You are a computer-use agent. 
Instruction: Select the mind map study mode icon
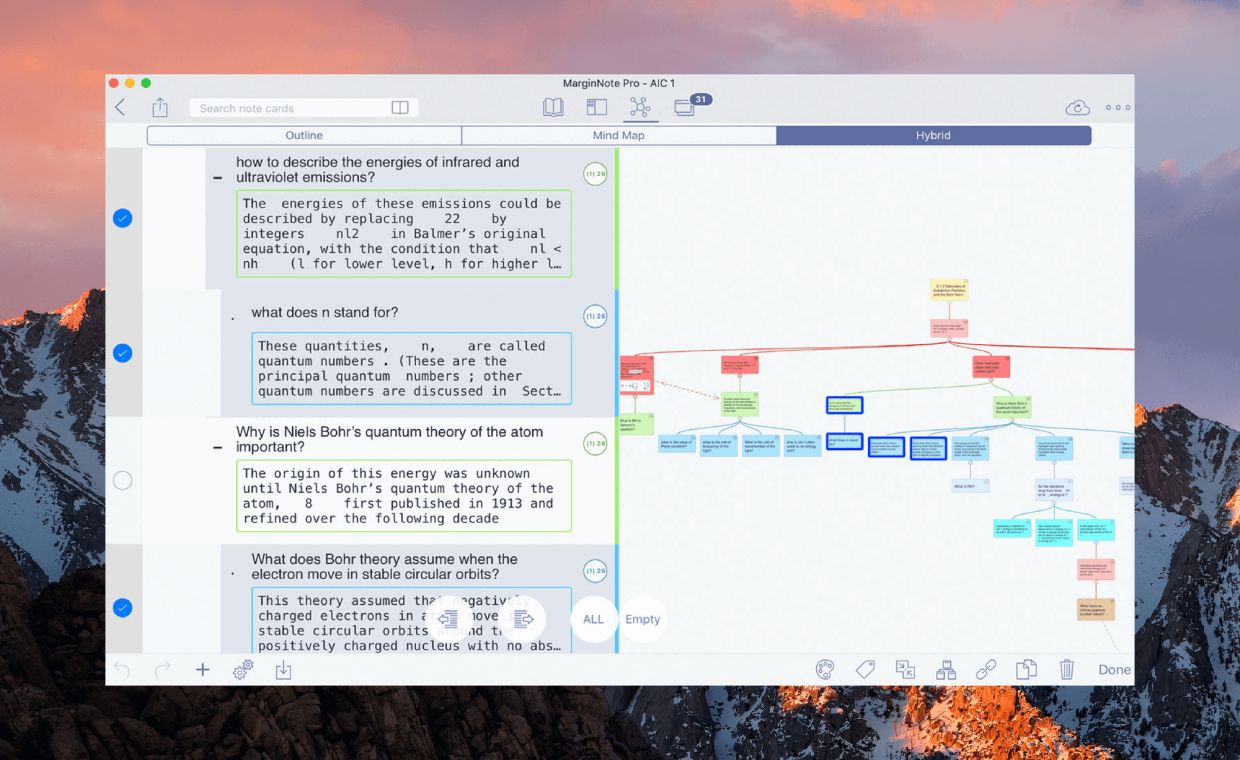point(639,108)
